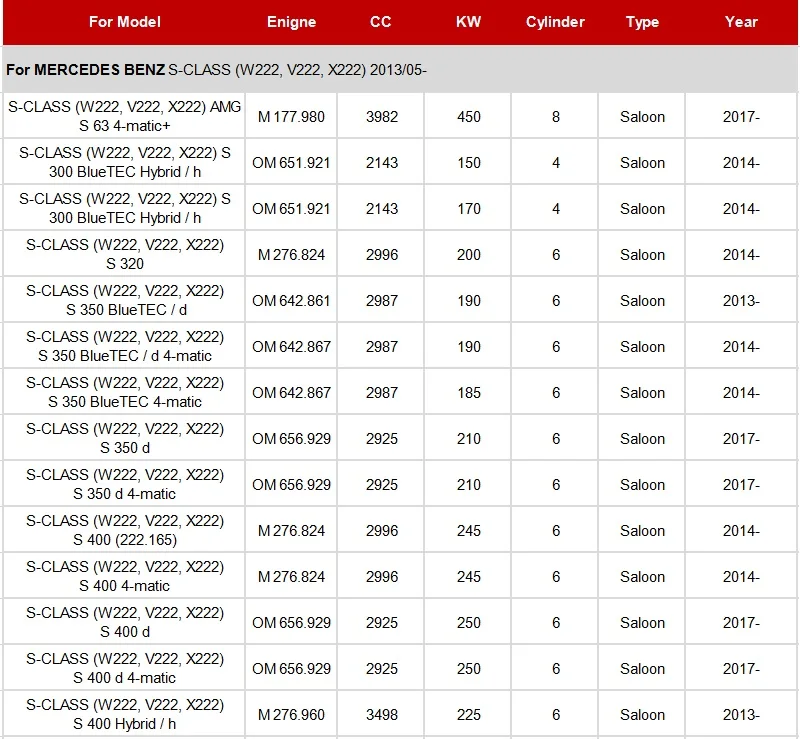Select the 'S 350 BlueTEC 4-matic' model cell

[124, 391]
